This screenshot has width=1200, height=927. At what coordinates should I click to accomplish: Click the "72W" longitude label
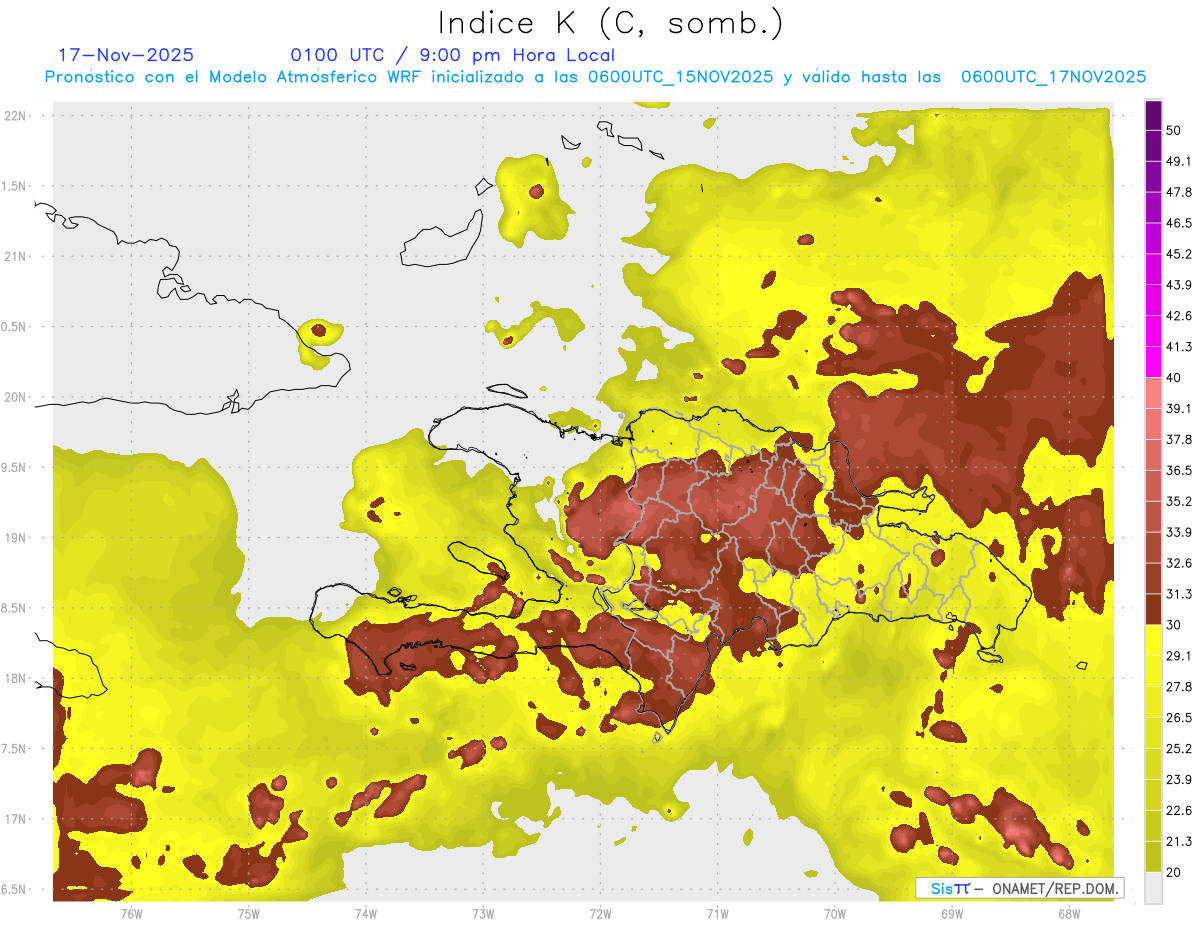coord(600,914)
